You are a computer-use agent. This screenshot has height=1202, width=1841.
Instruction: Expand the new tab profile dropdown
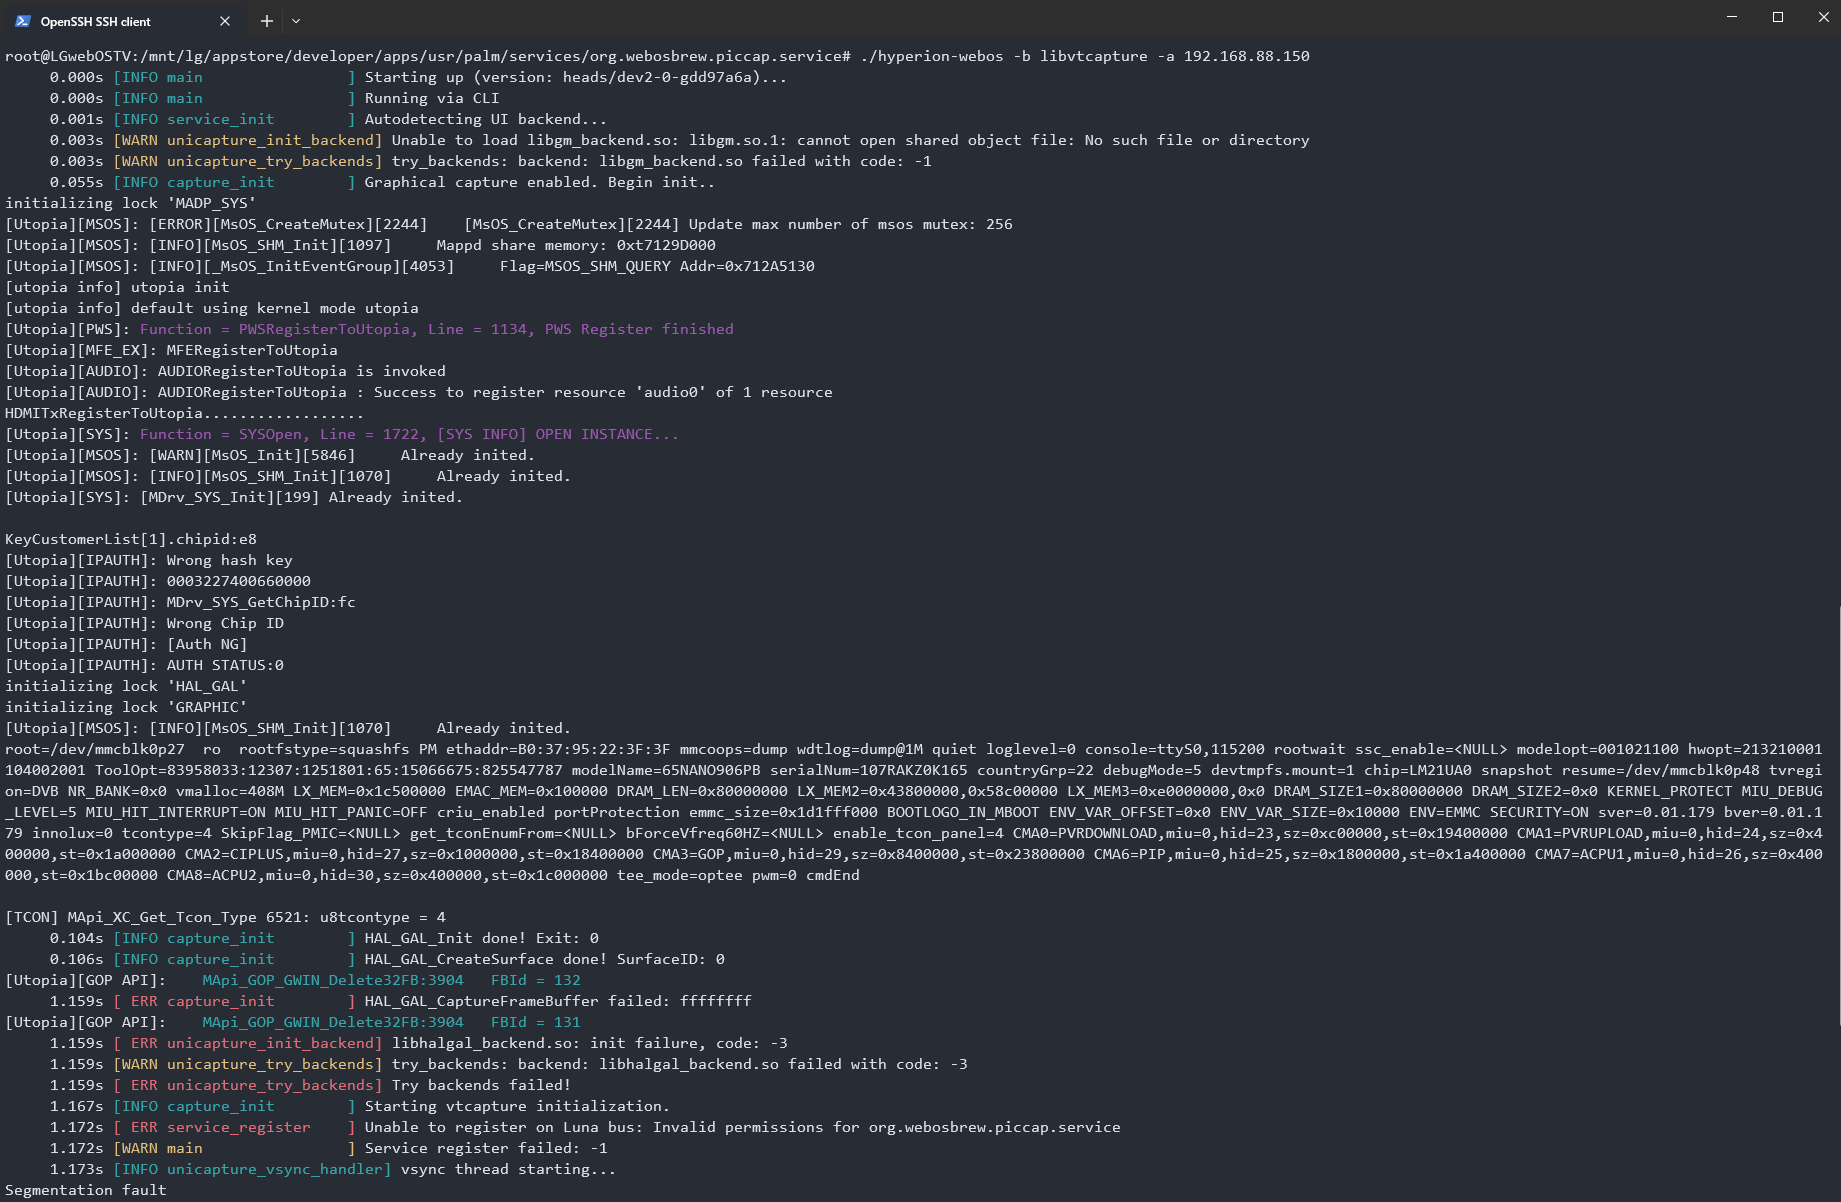[x=296, y=21]
